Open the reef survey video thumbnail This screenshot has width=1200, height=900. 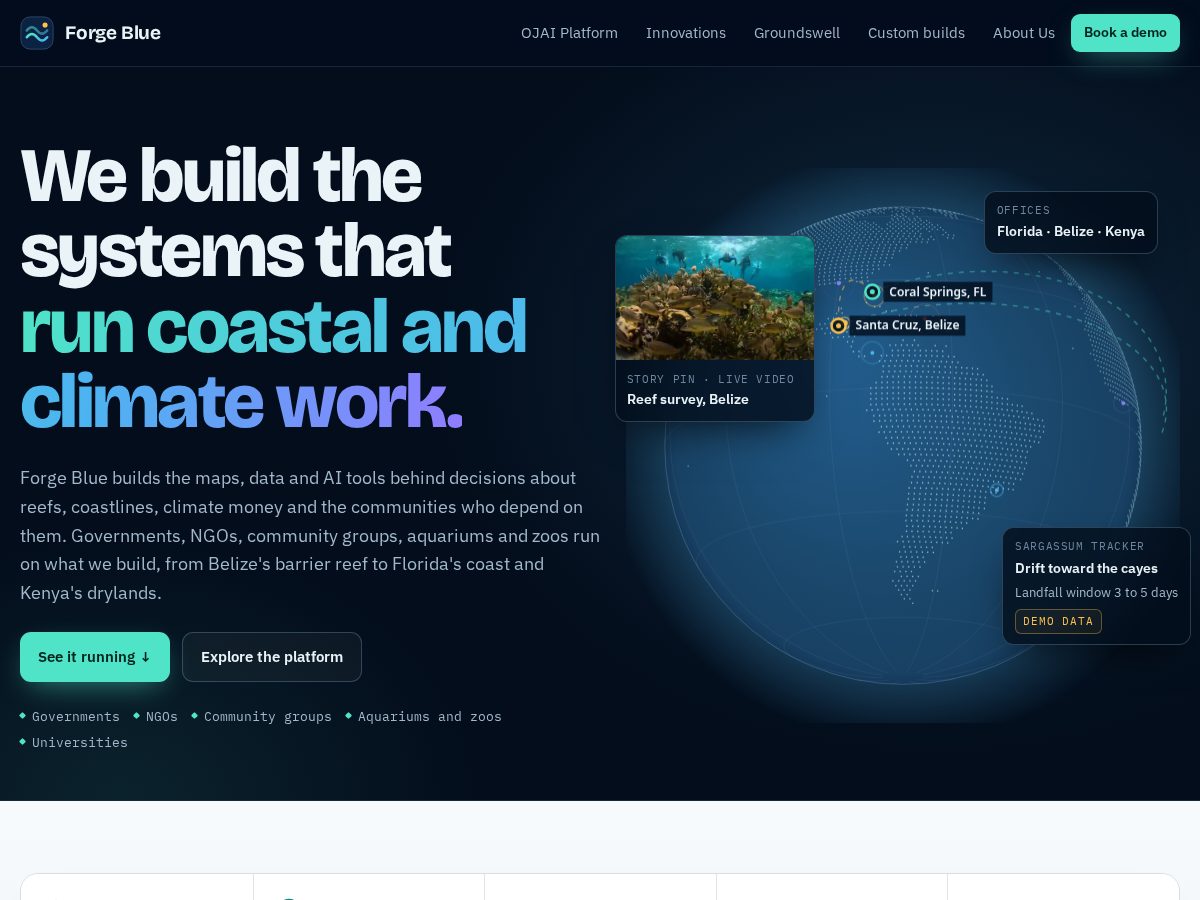click(x=715, y=298)
